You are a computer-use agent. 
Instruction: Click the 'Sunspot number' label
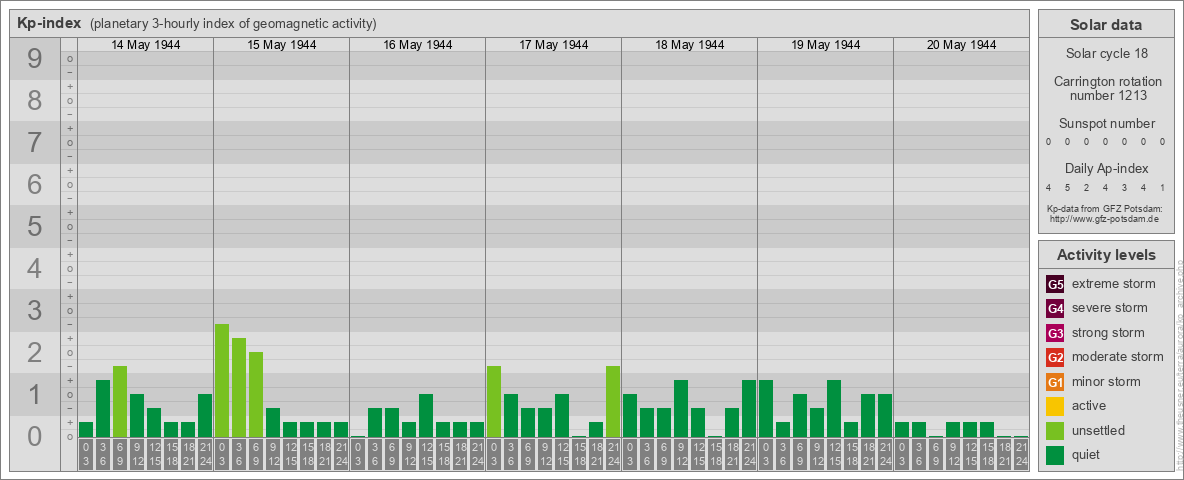tap(1106, 124)
